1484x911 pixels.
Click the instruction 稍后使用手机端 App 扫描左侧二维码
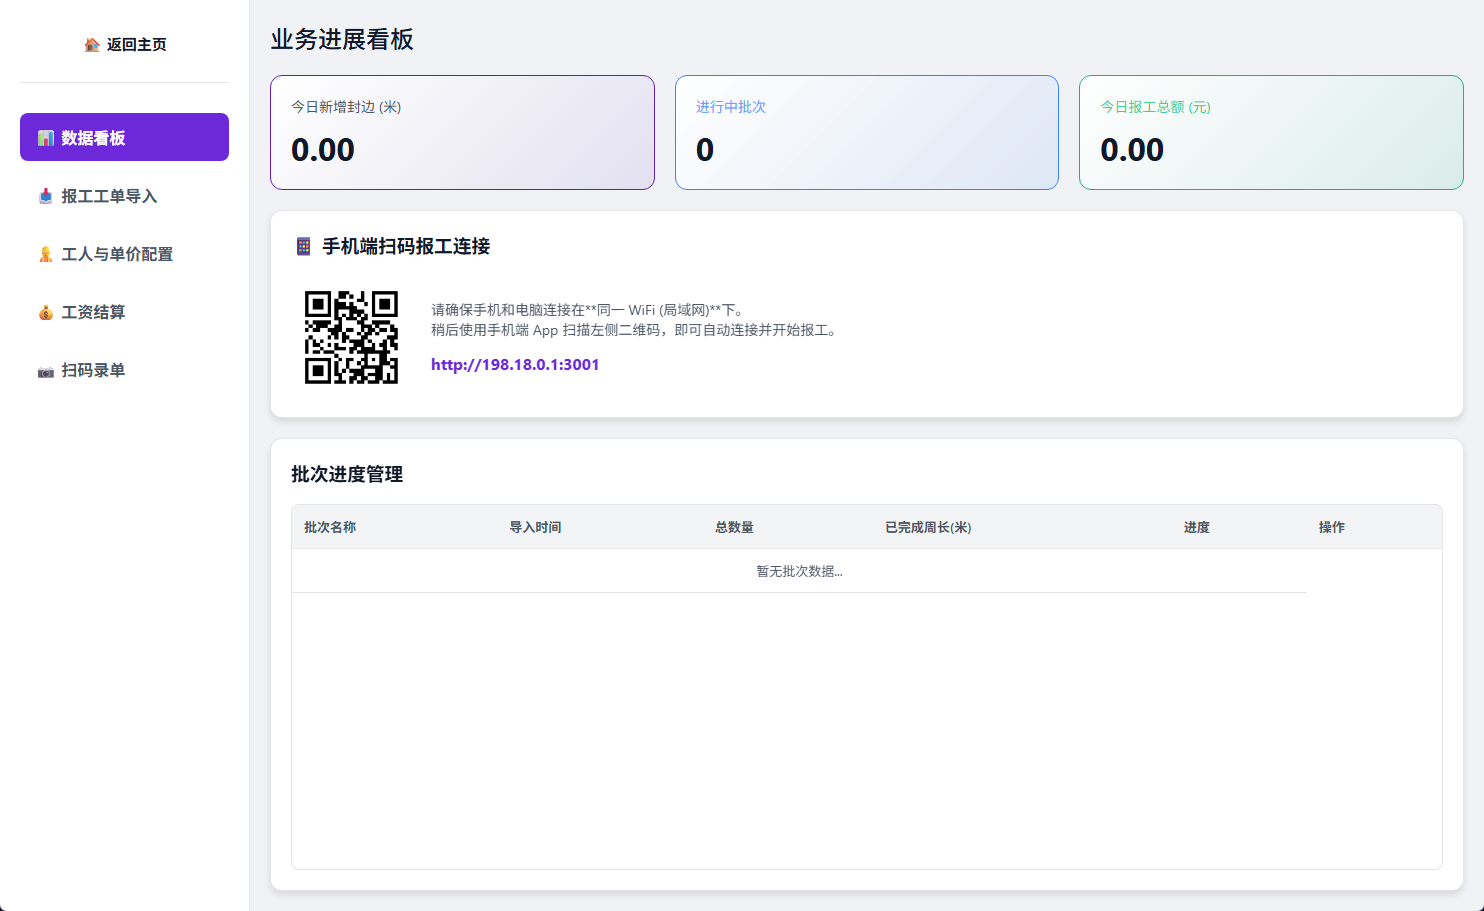coord(634,330)
